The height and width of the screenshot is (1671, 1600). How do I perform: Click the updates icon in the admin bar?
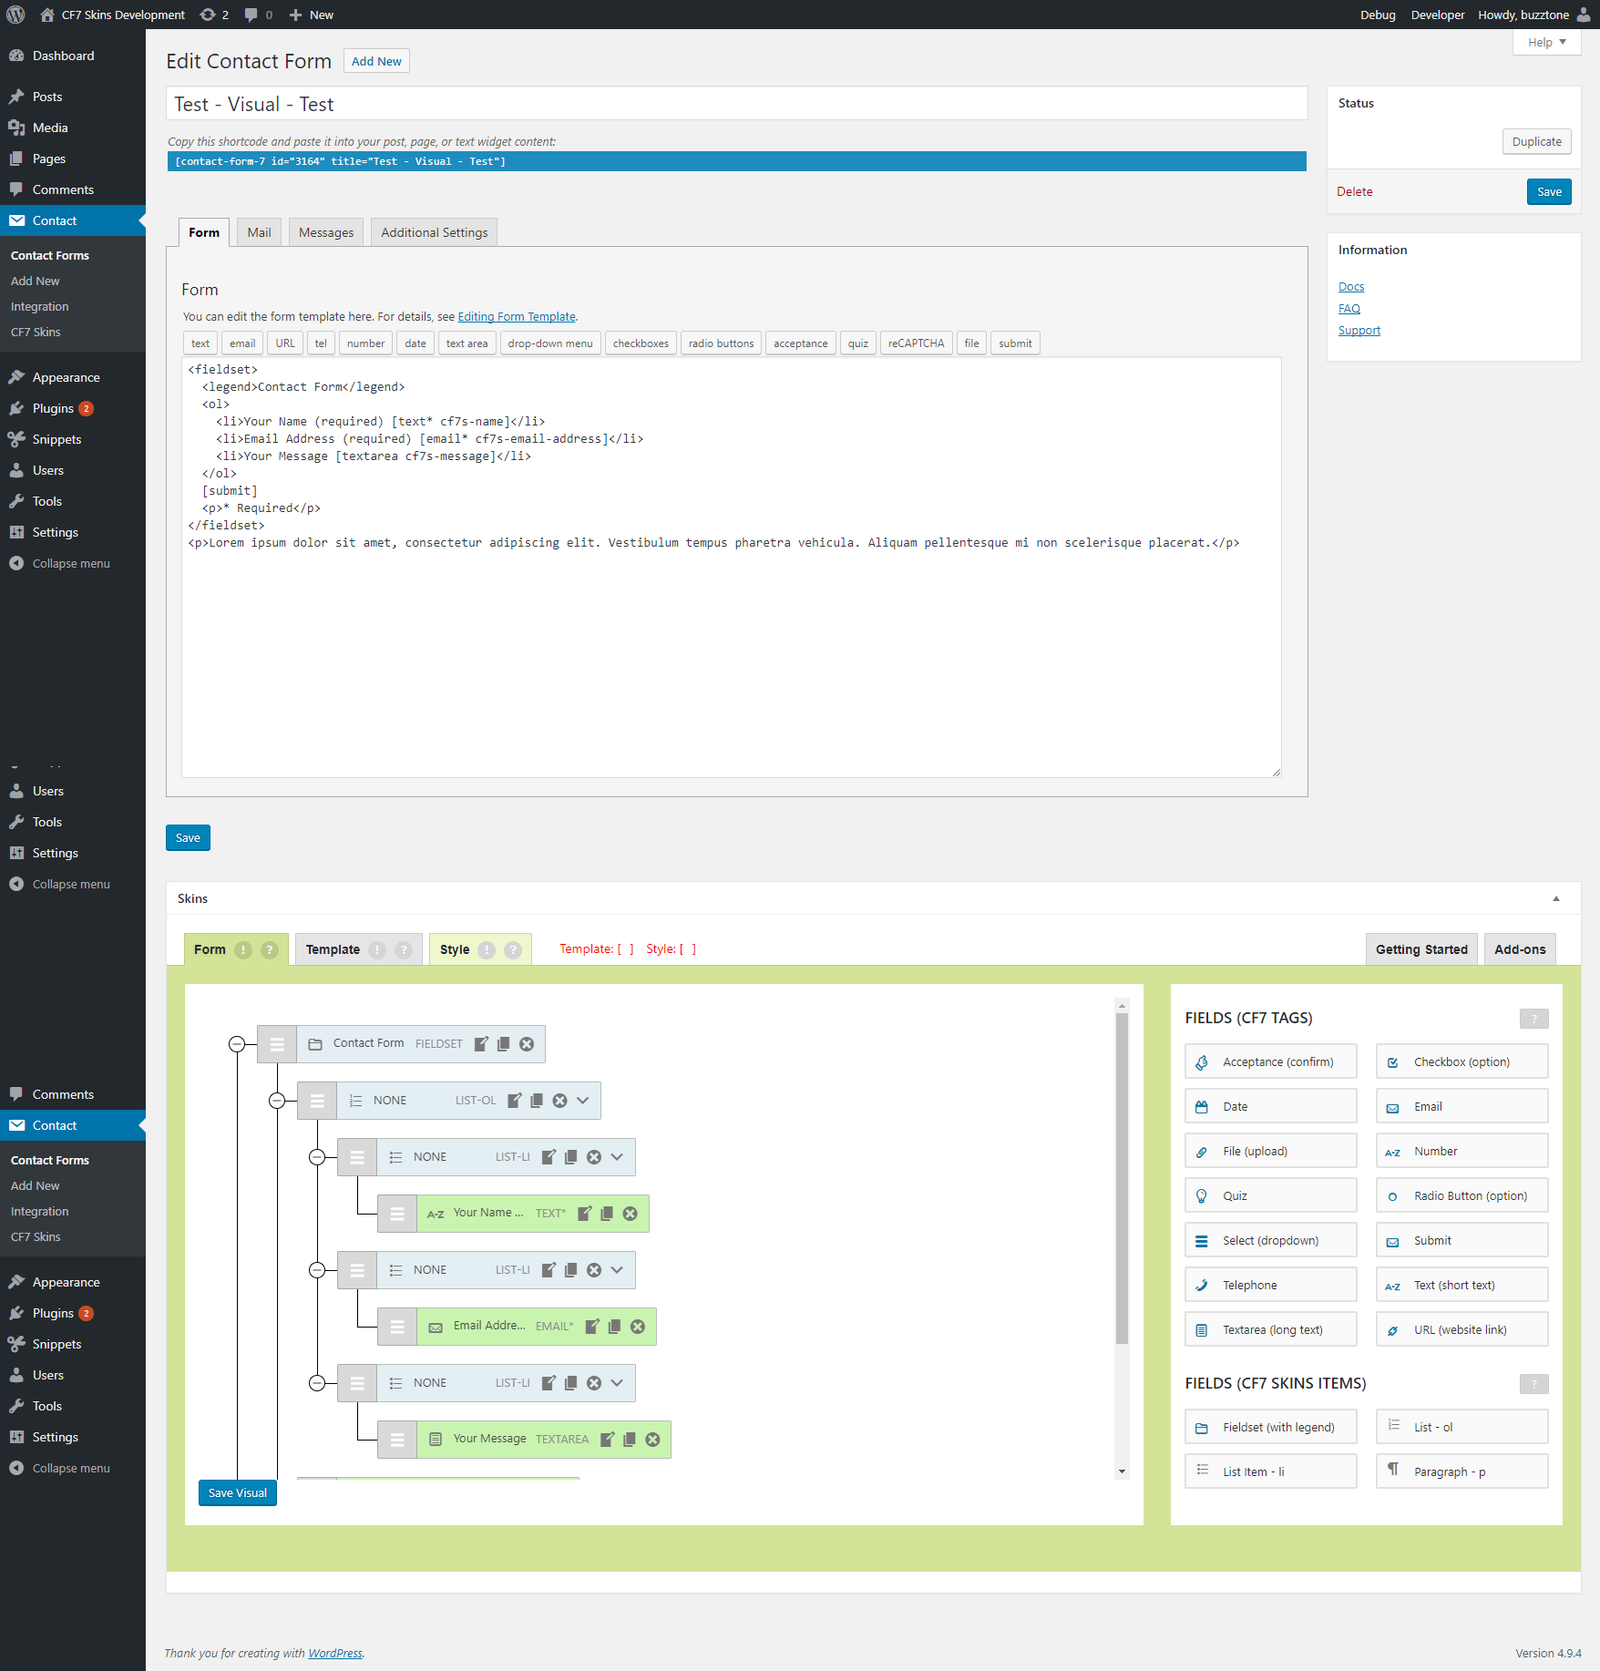click(x=208, y=15)
